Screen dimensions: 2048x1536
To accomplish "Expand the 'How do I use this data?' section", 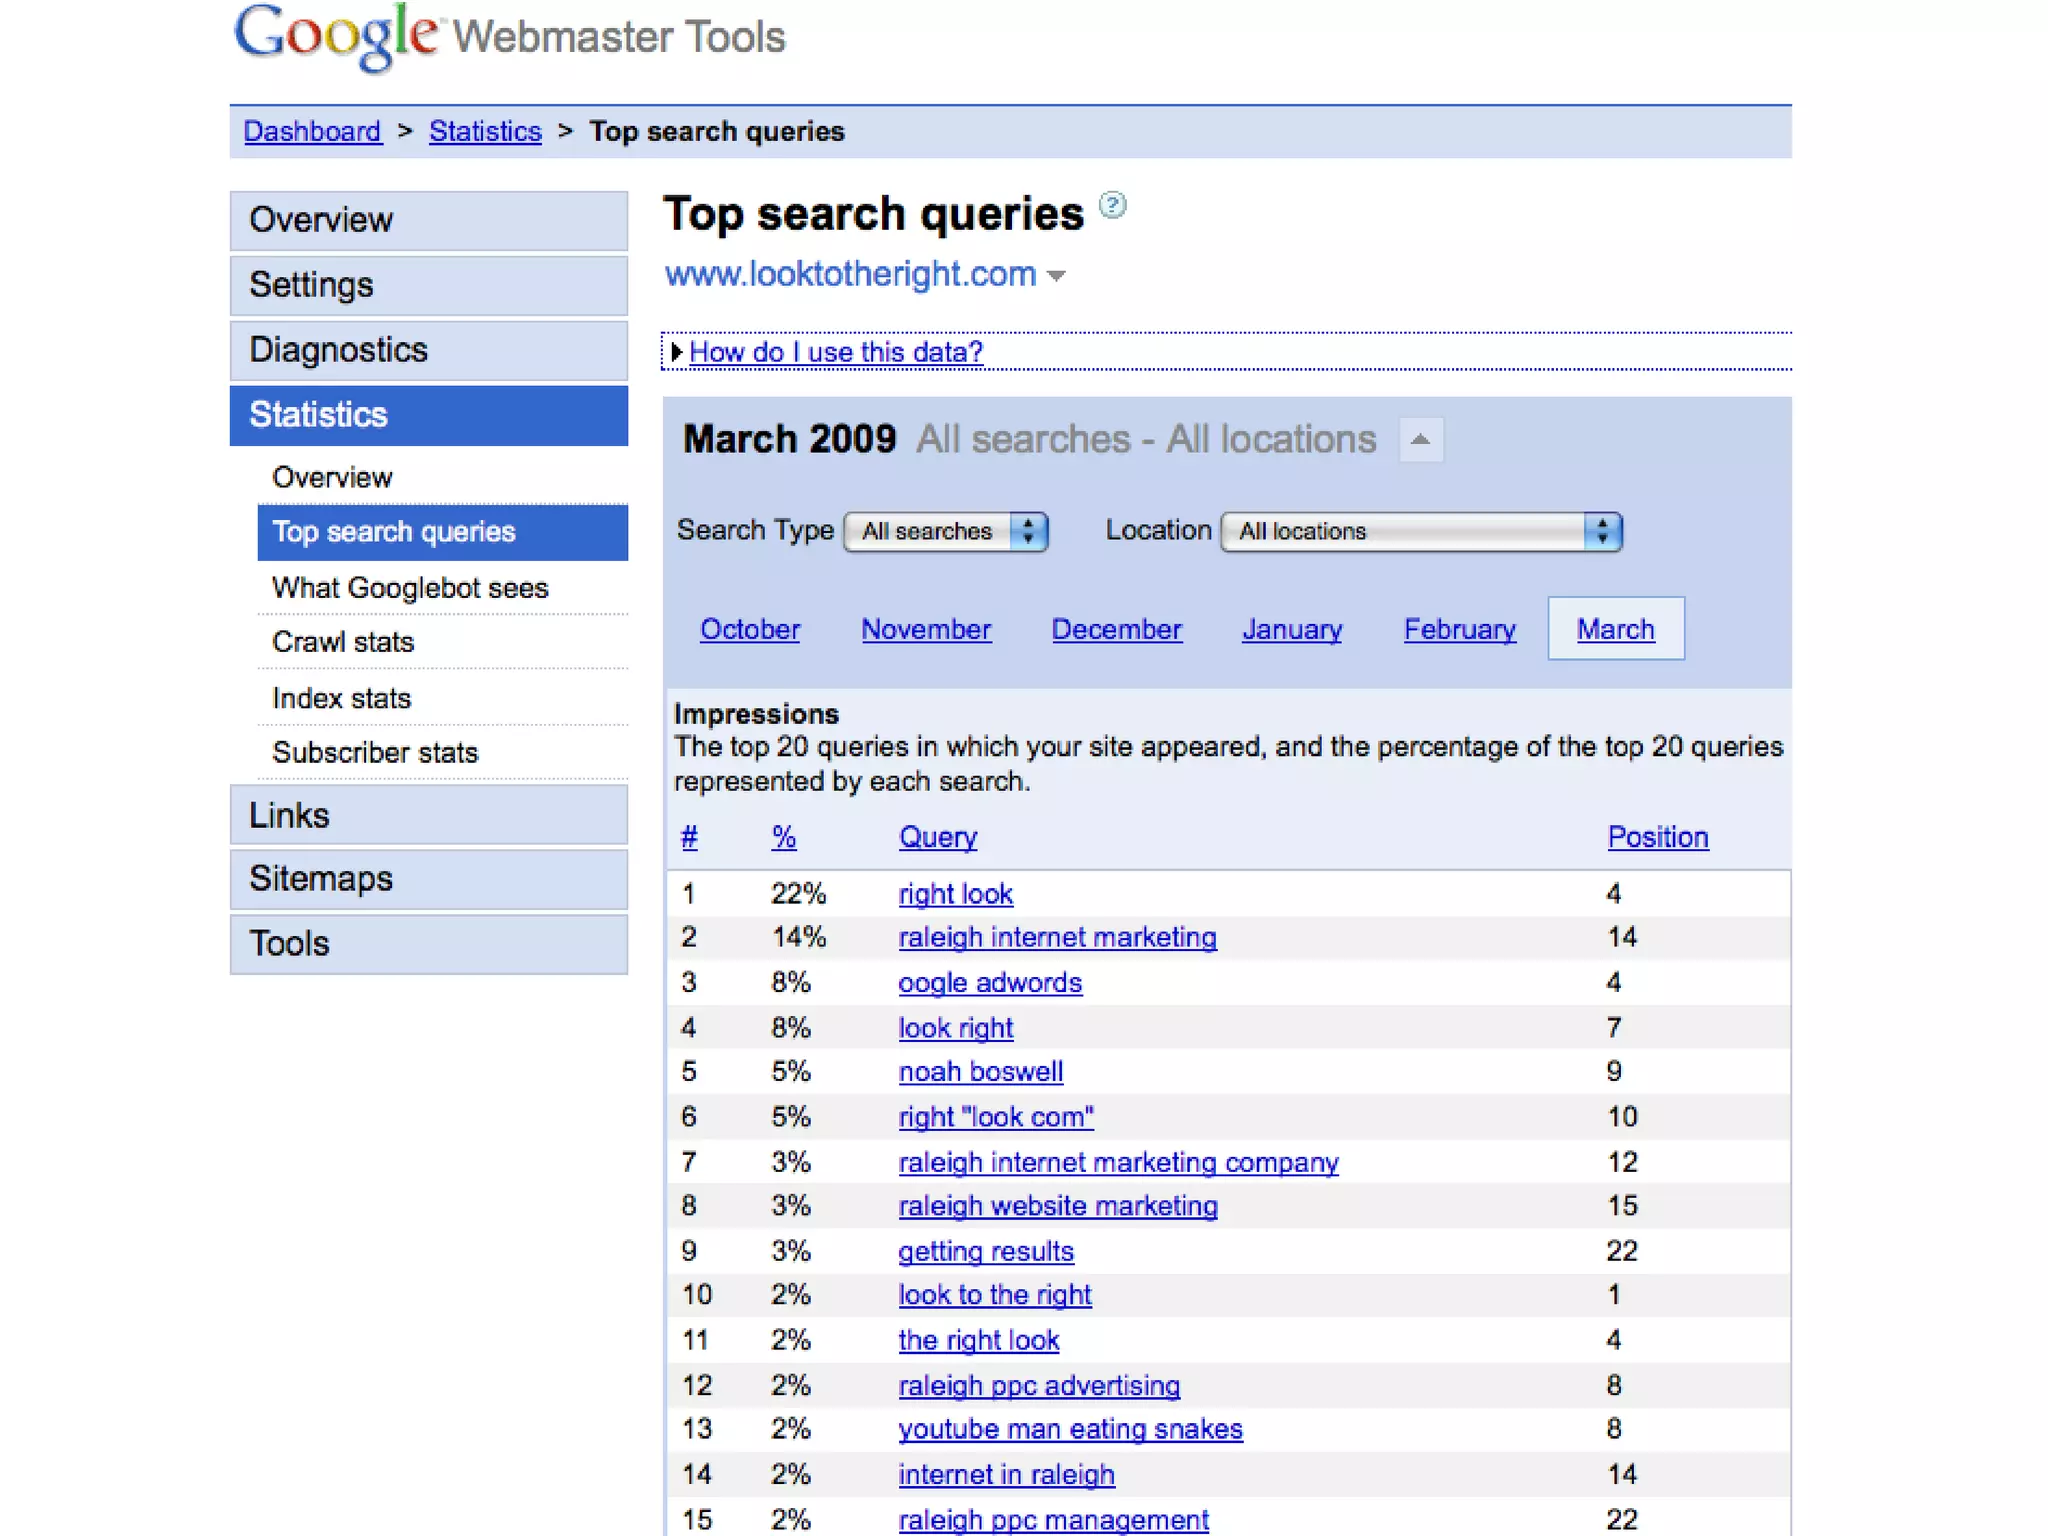I will (x=835, y=352).
